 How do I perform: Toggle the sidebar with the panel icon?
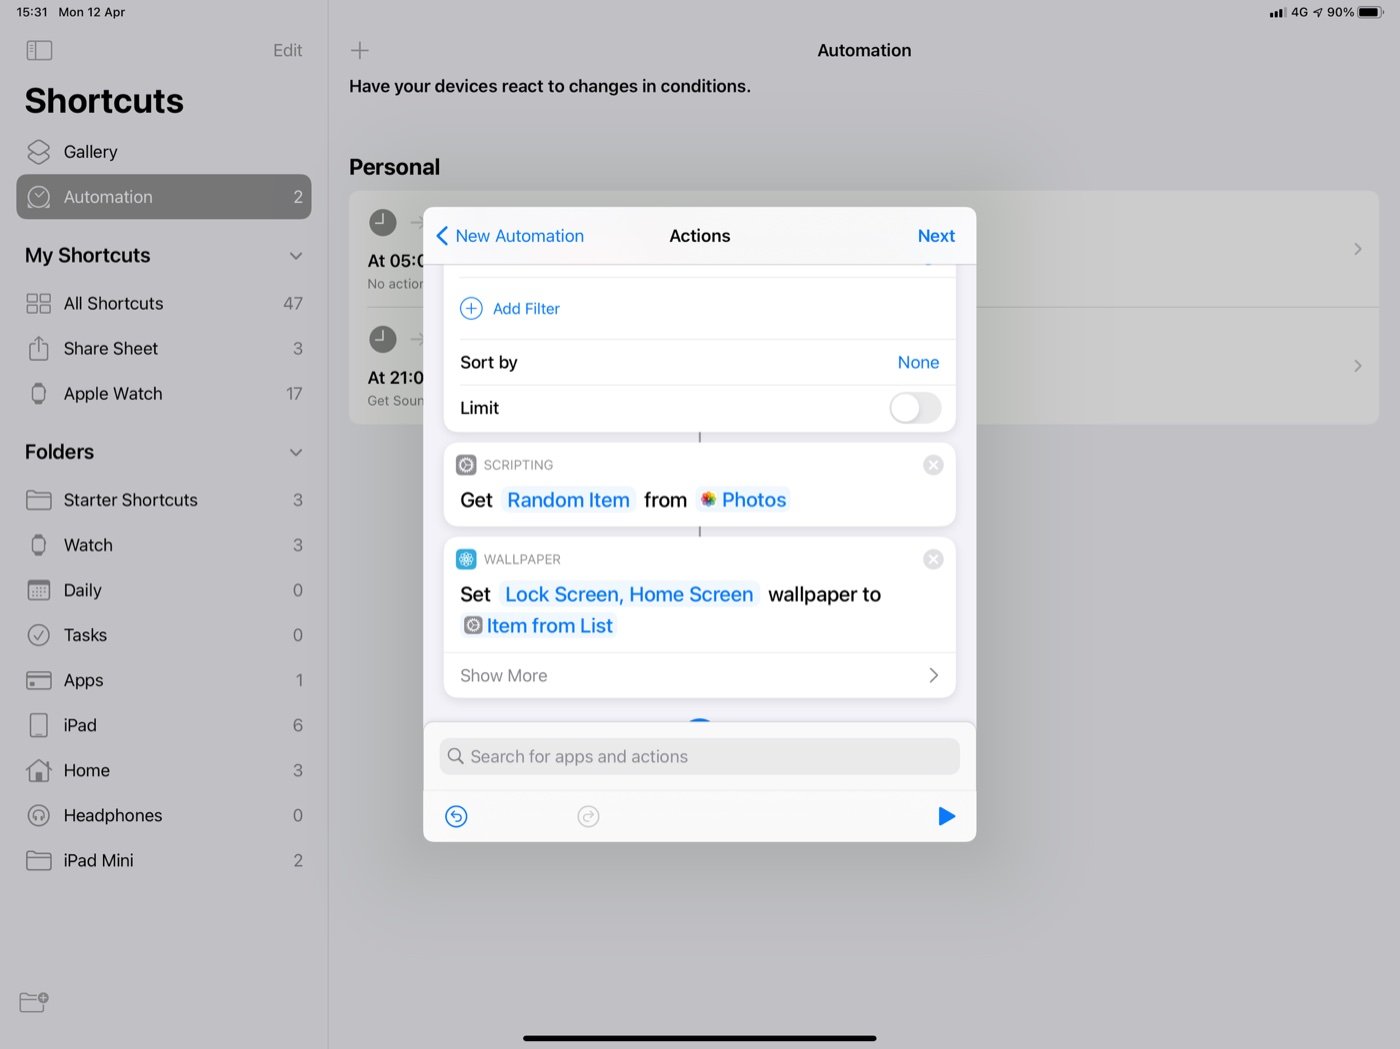click(39, 50)
